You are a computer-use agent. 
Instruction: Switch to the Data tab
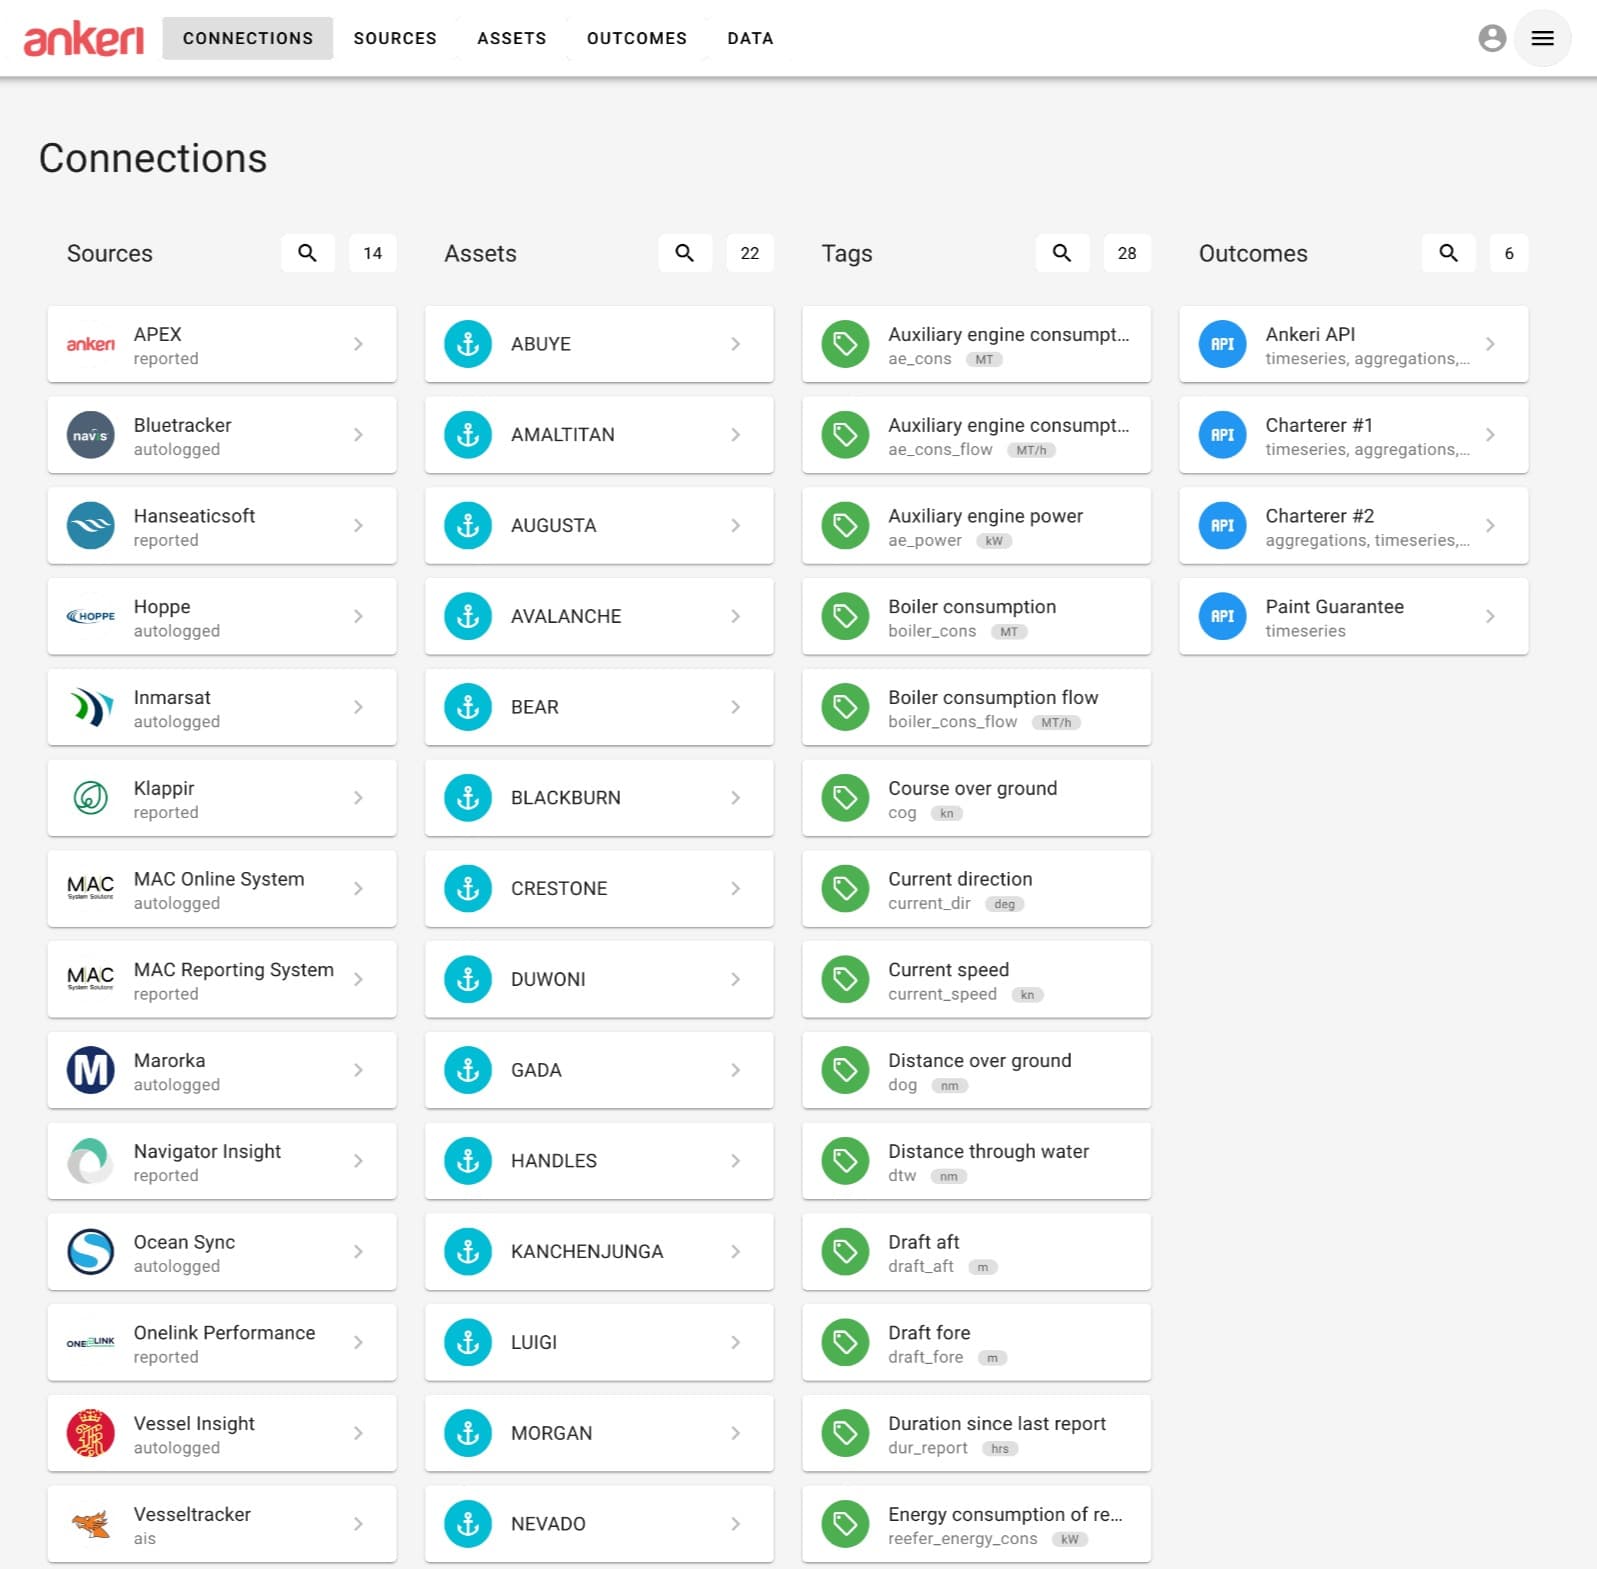point(750,38)
